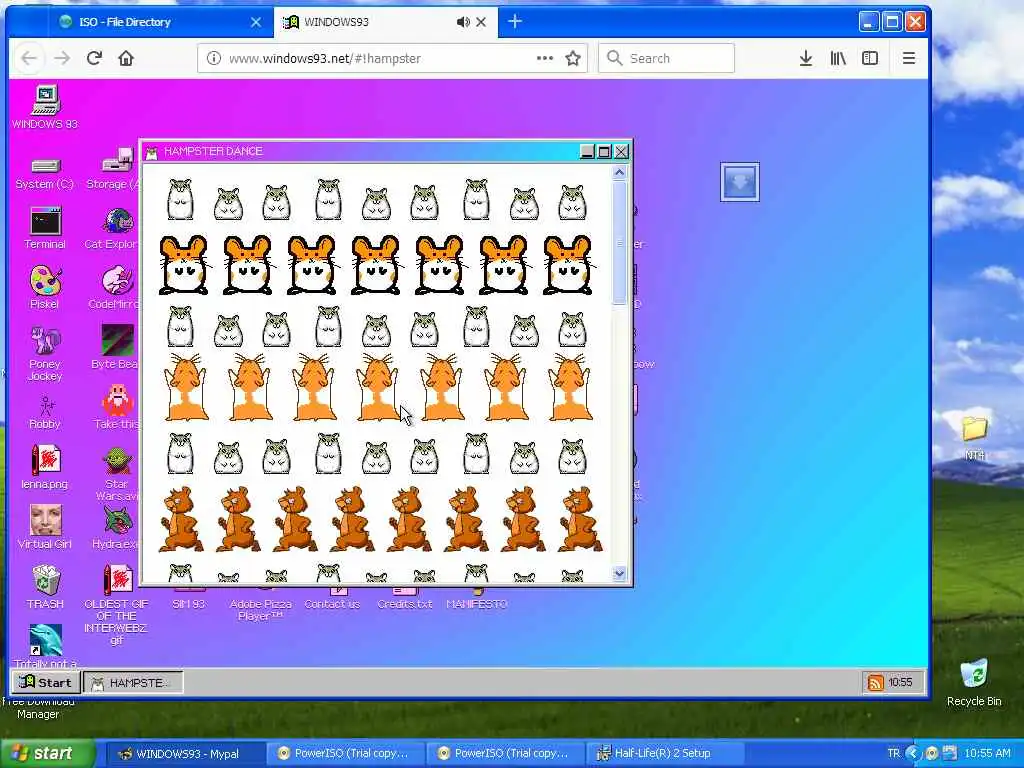Mute the WINDOWS93 tab audio
The height and width of the screenshot is (768, 1024).
pos(462,22)
